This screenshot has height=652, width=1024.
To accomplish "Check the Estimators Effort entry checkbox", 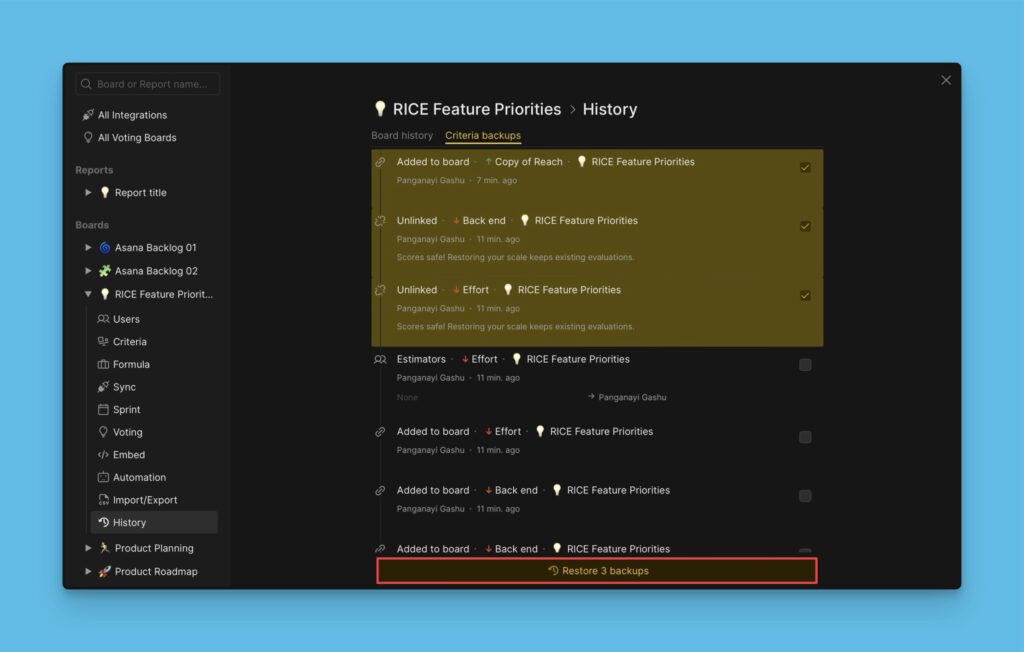I will (805, 364).
